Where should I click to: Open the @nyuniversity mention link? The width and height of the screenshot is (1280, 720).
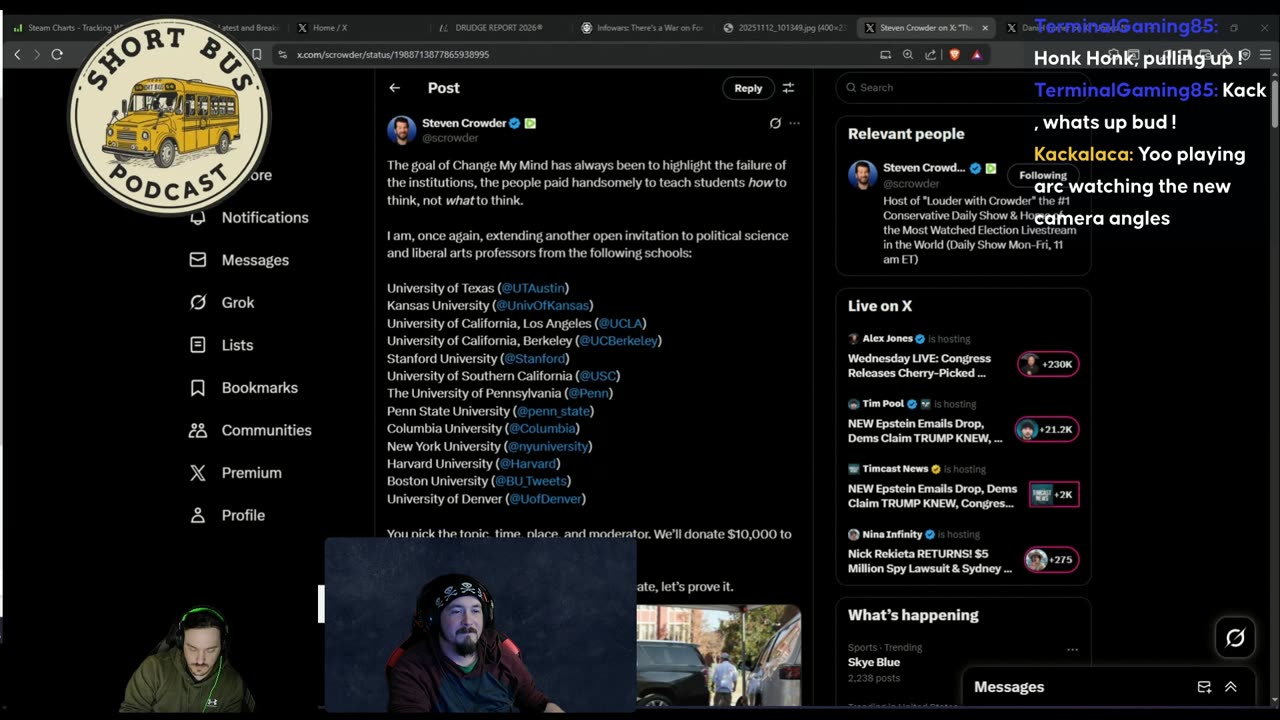pos(547,446)
